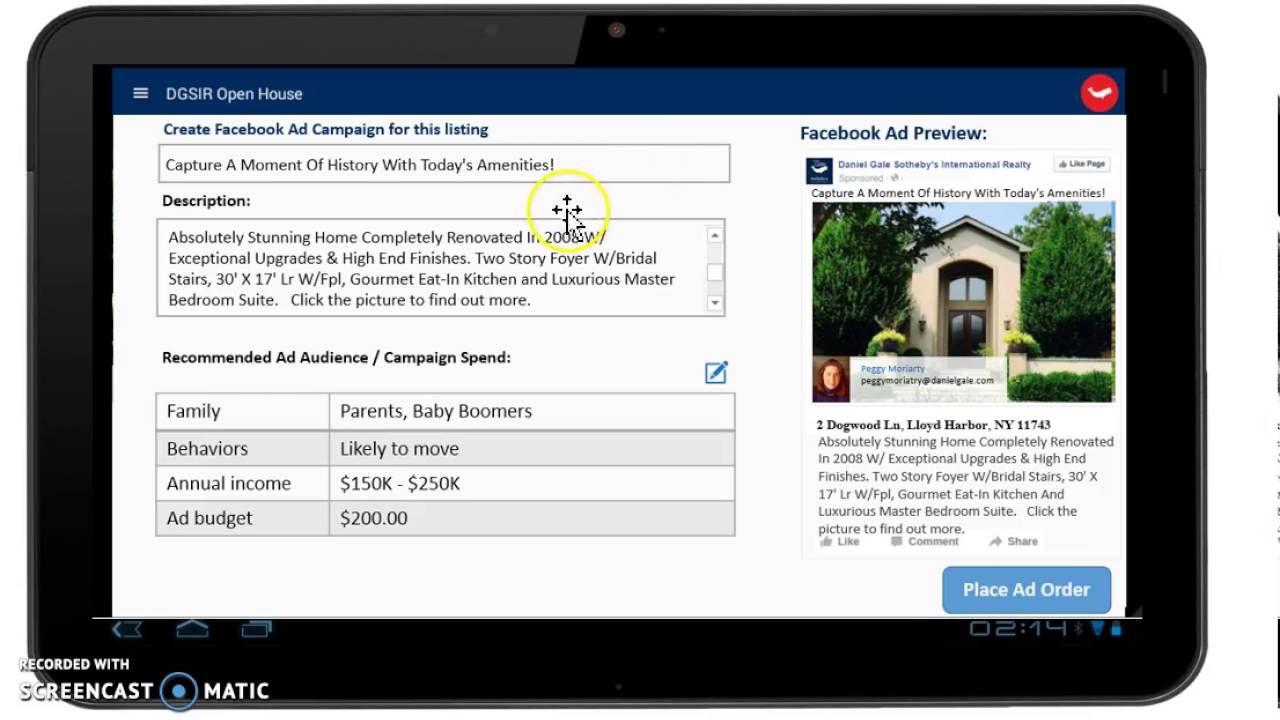Tap the battery status icon
1280x720 pixels.
point(1116,629)
